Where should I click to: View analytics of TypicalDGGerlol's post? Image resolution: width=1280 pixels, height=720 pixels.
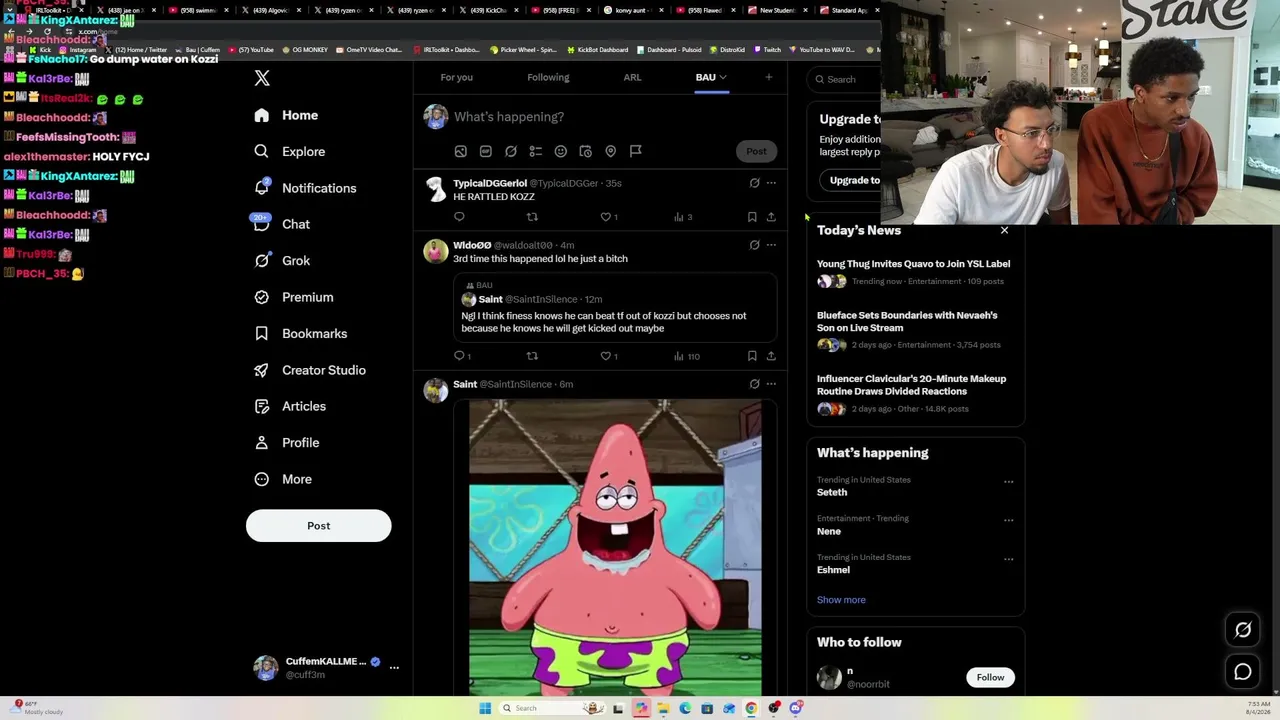[x=682, y=217]
